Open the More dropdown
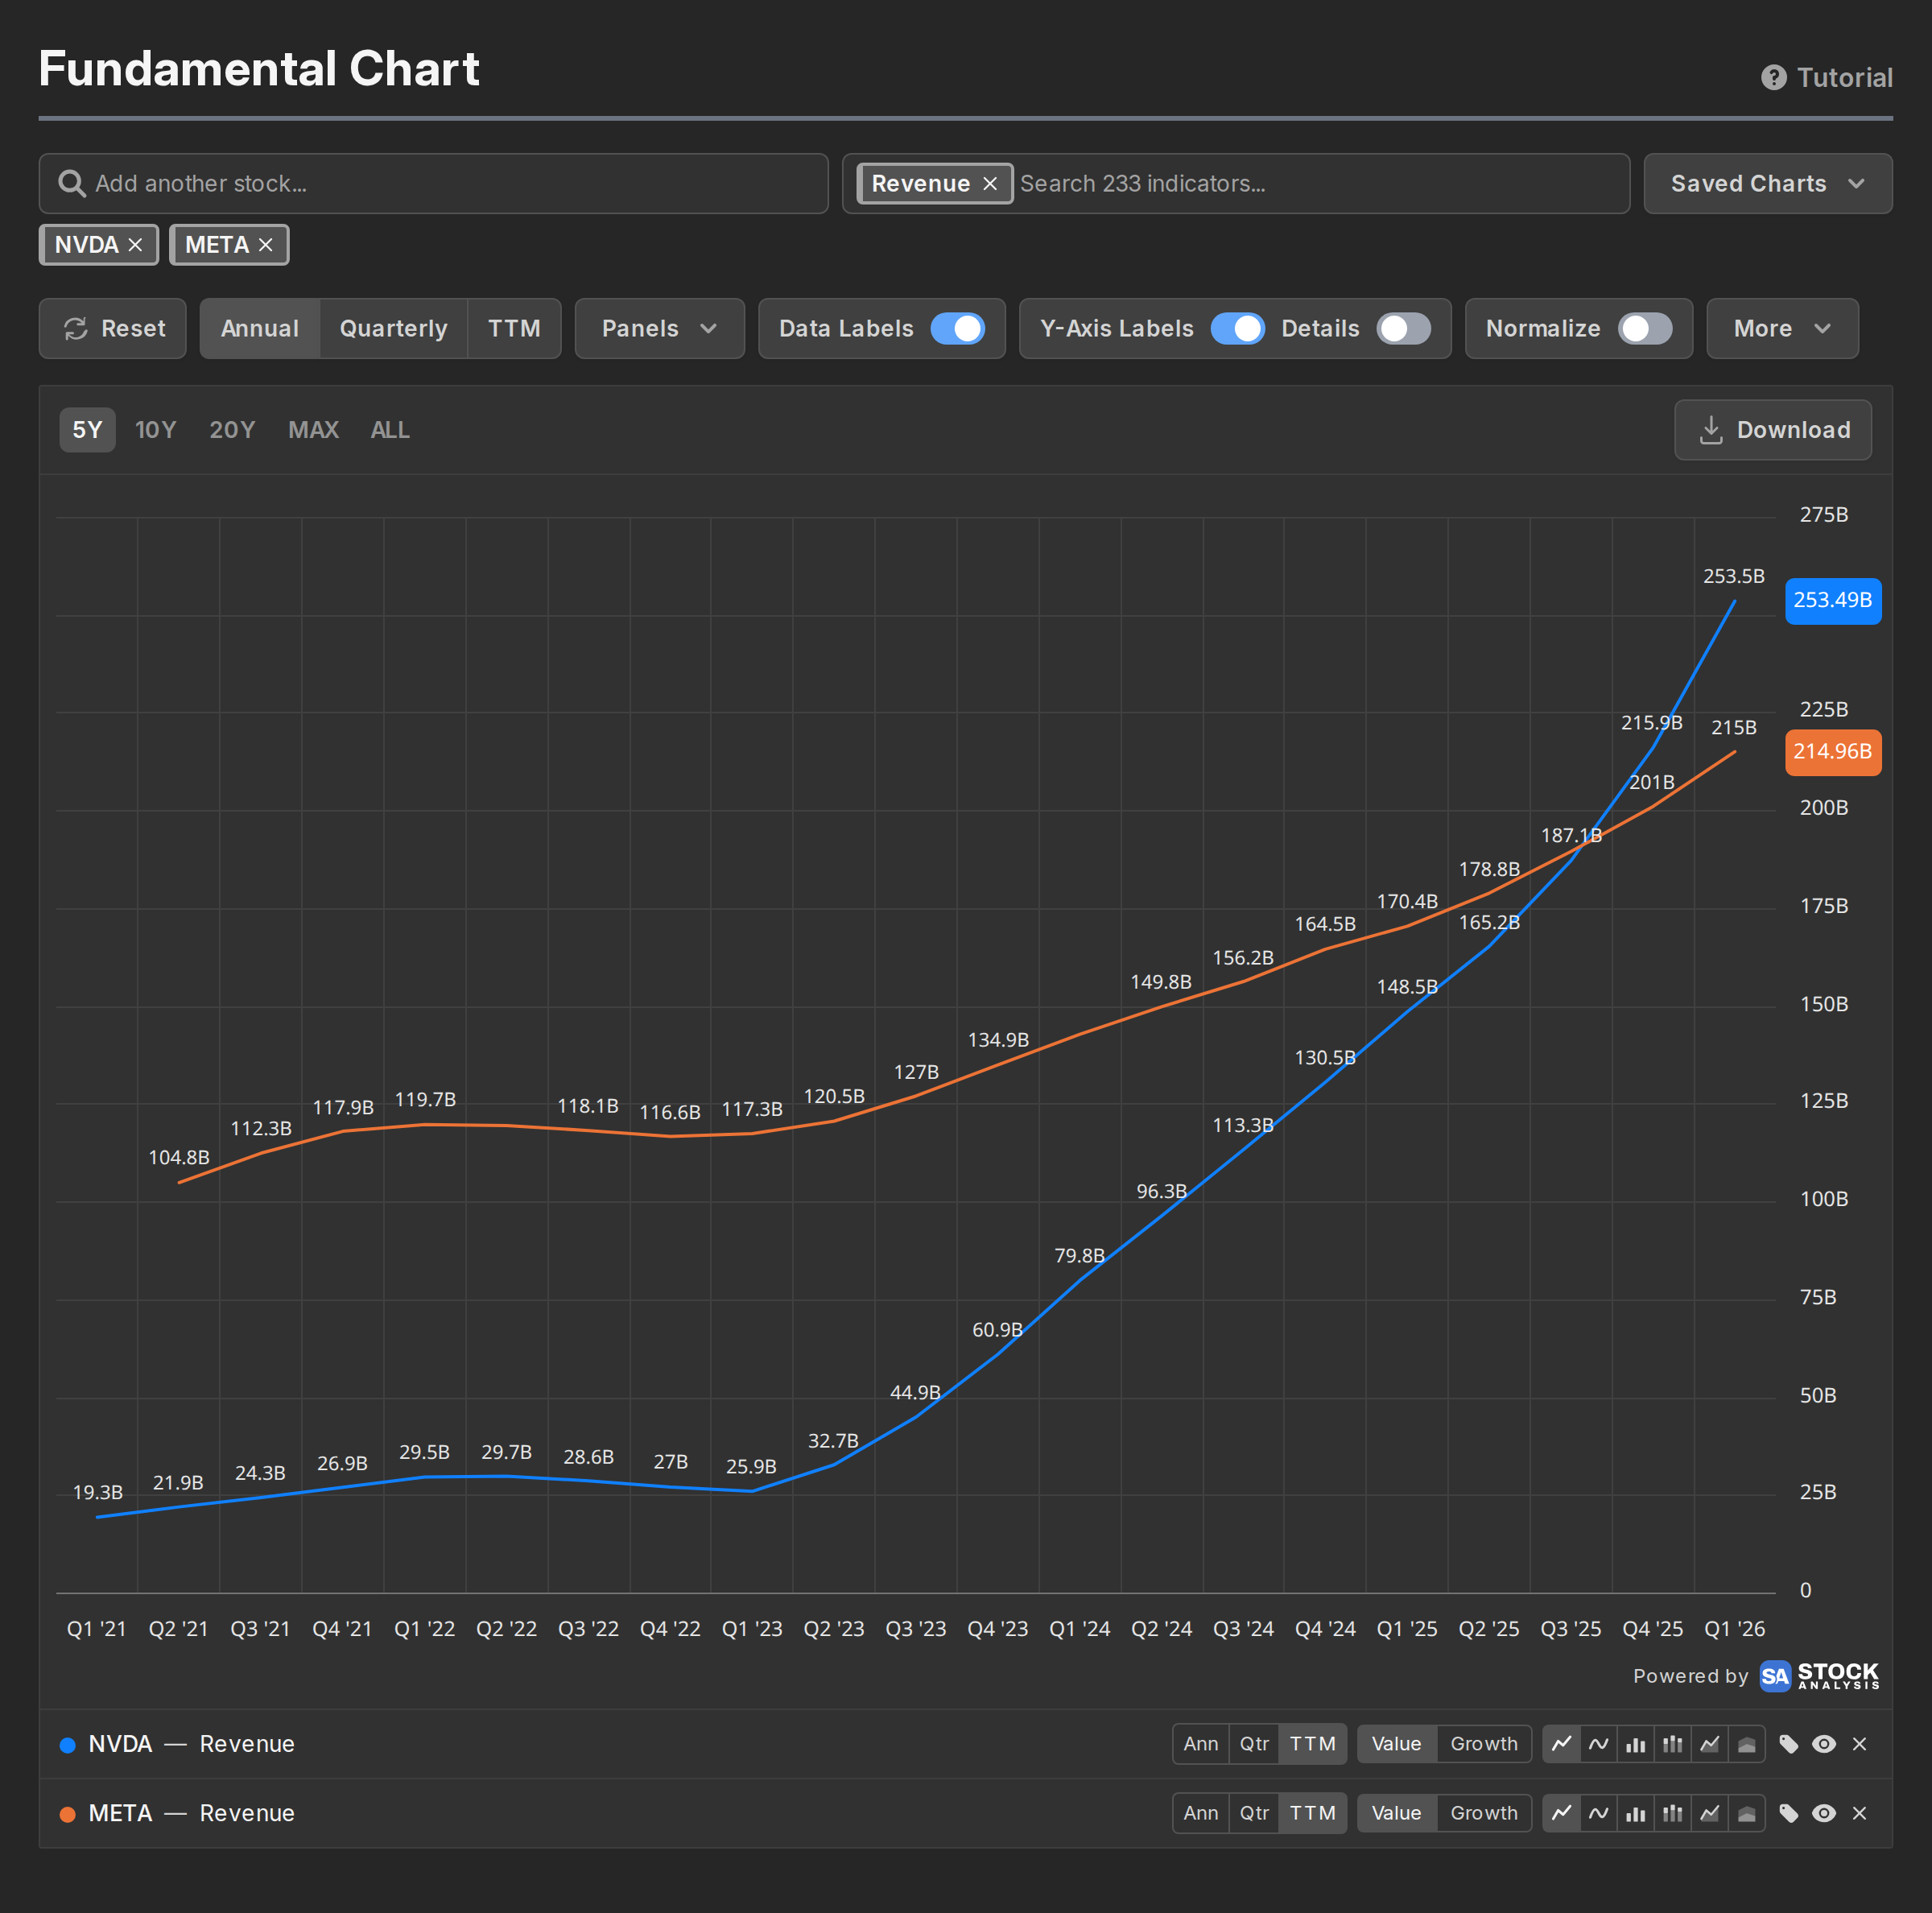The height and width of the screenshot is (1913, 1932). (x=1782, y=329)
